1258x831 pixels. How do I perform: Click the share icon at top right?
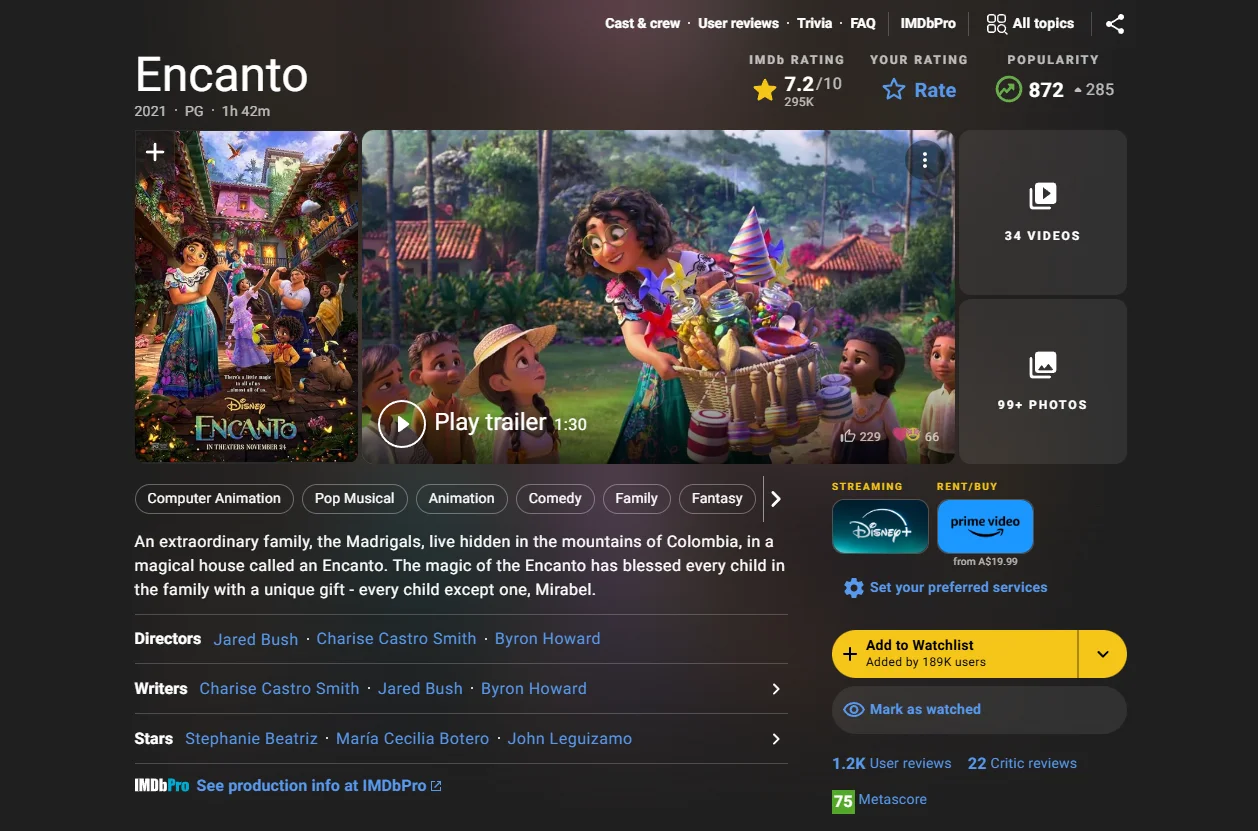(1115, 24)
